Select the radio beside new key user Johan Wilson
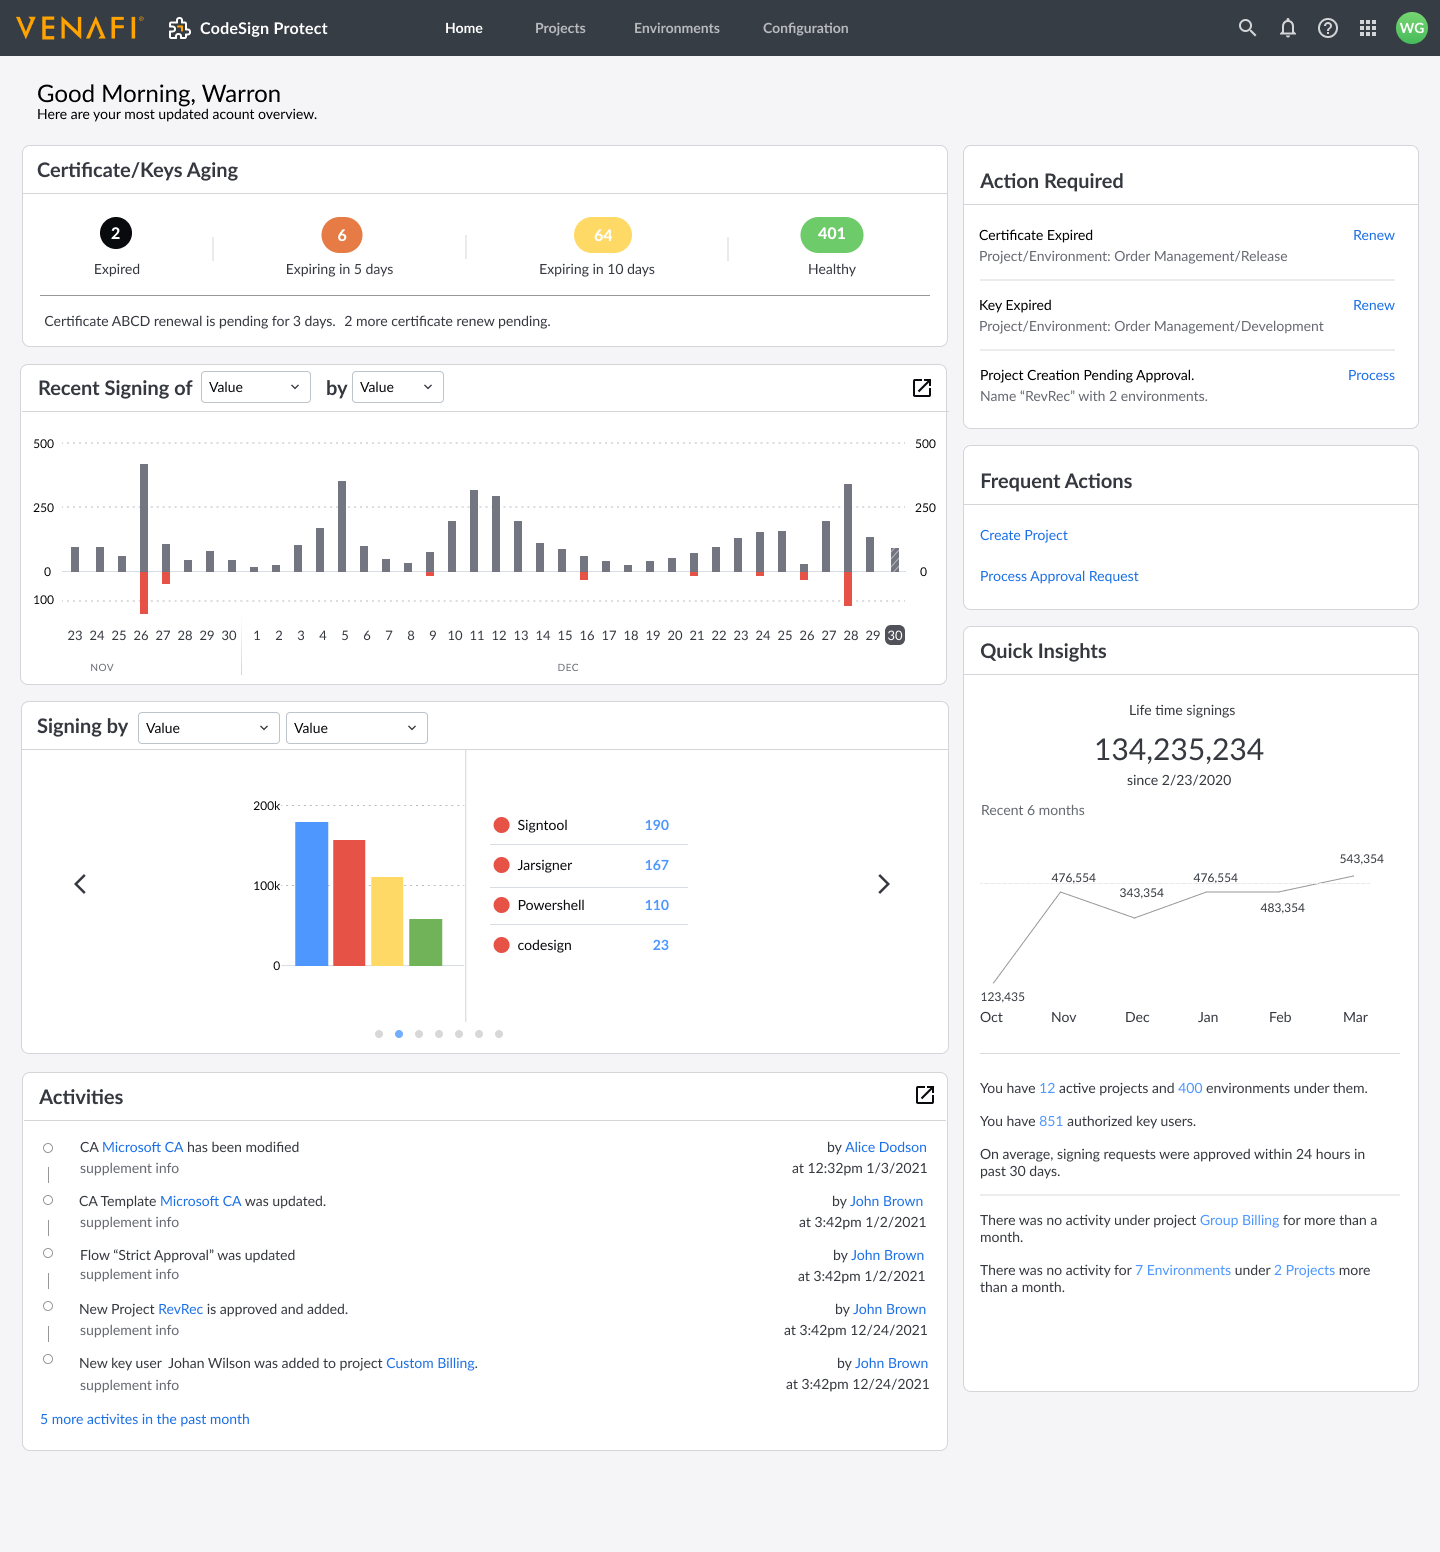The width and height of the screenshot is (1440, 1552). [48, 1360]
